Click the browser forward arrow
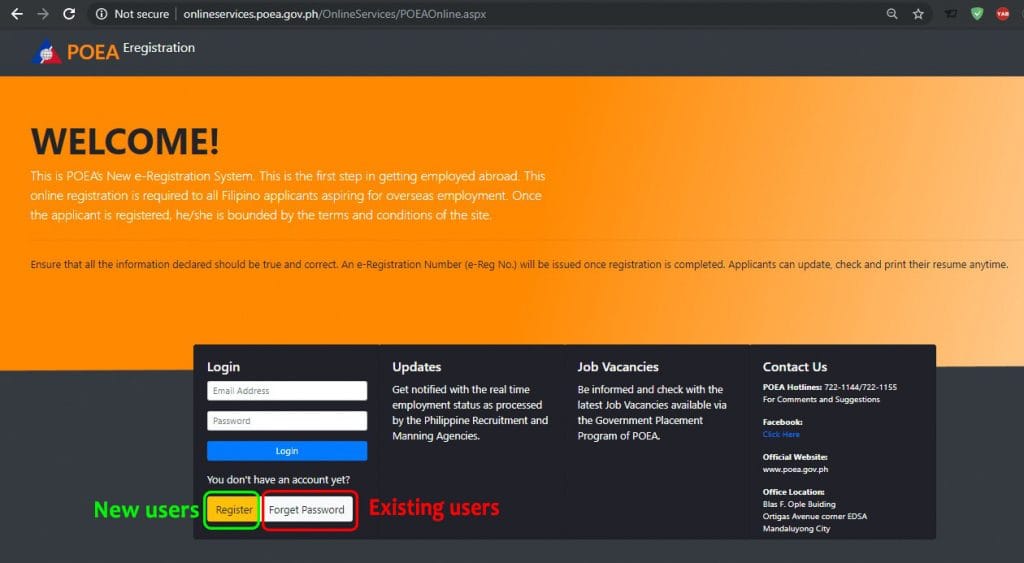Image resolution: width=1024 pixels, height=563 pixels. pyautogui.click(x=43, y=14)
